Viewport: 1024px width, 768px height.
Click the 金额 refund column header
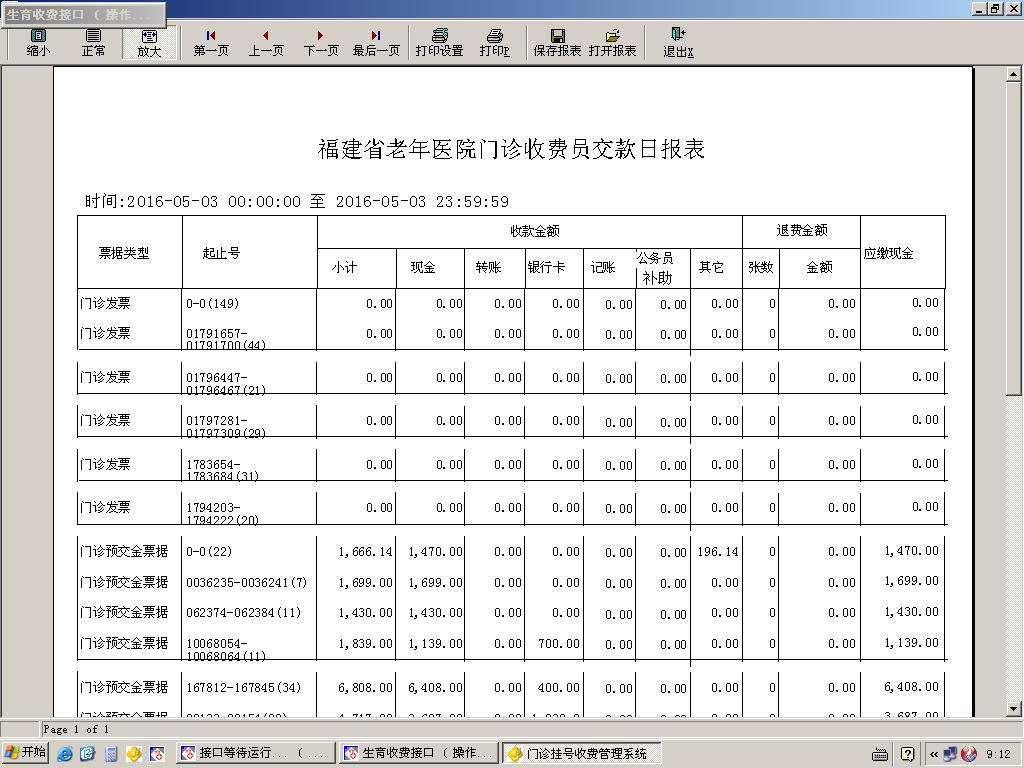click(819, 267)
